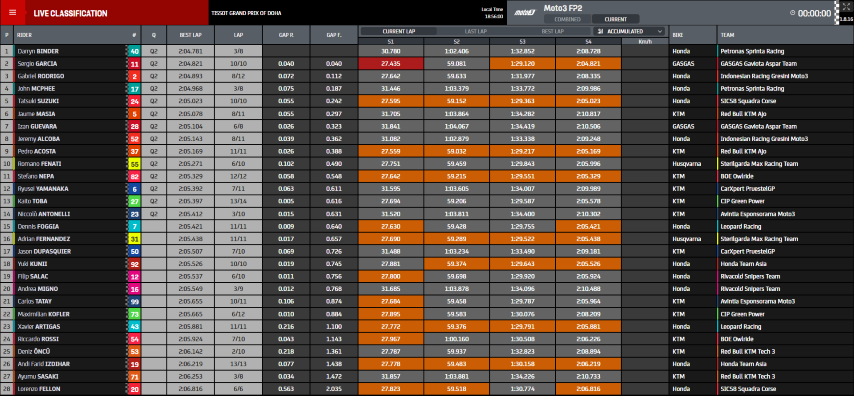This screenshot has width=854, height=396.
Task: Click position number 14 for Antonelli
Action: tap(7, 214)
